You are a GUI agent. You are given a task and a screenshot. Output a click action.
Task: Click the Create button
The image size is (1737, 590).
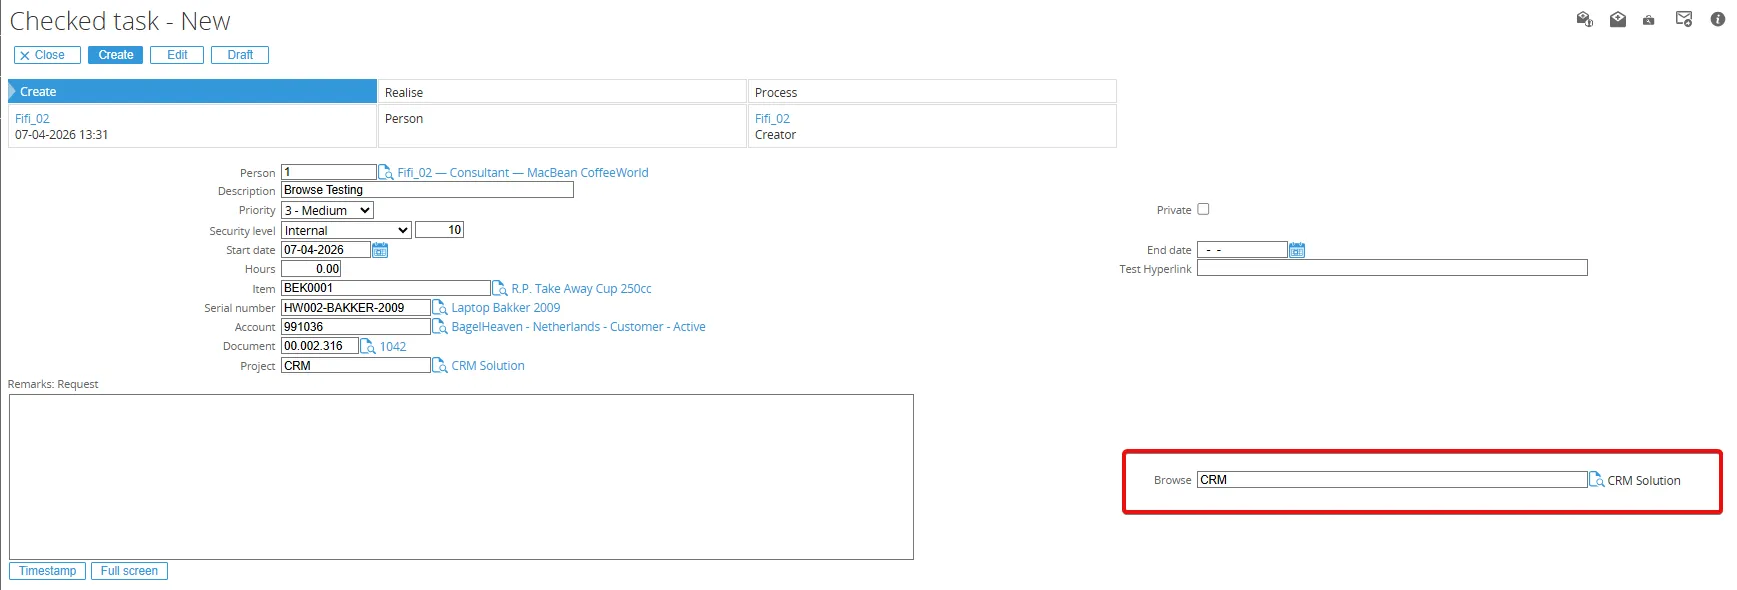116,55
